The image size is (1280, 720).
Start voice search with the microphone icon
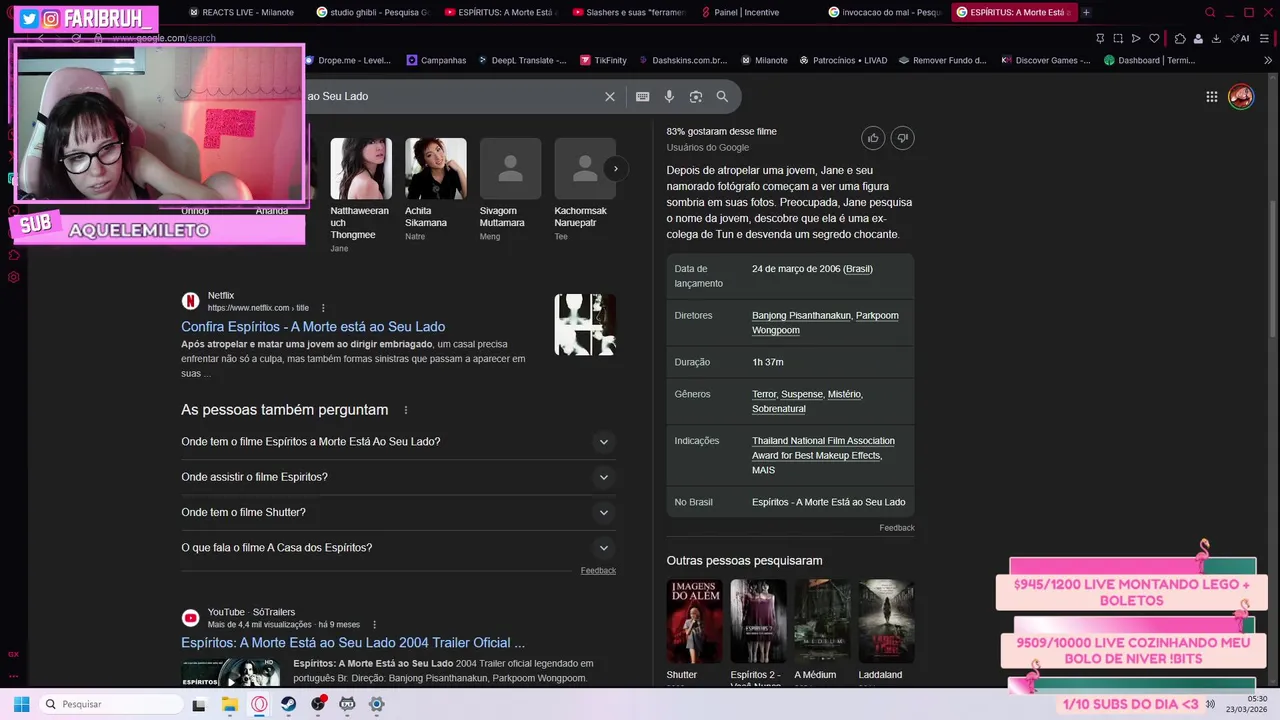pos(669,97)
